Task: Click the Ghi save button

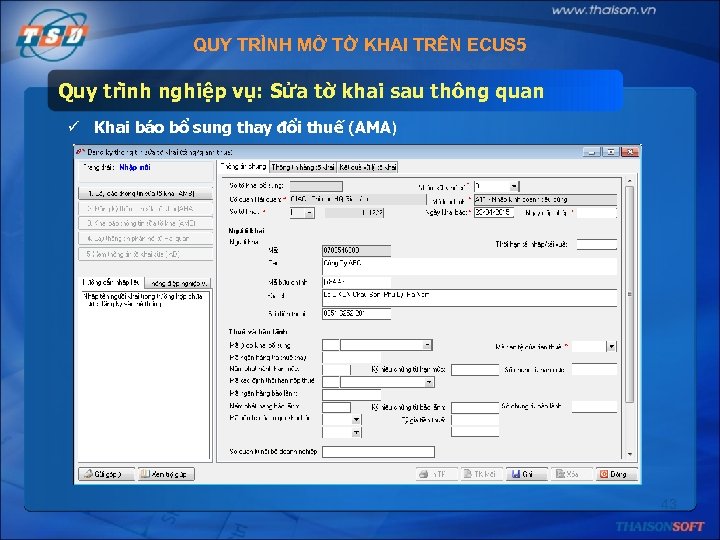Action: (526, 474)
